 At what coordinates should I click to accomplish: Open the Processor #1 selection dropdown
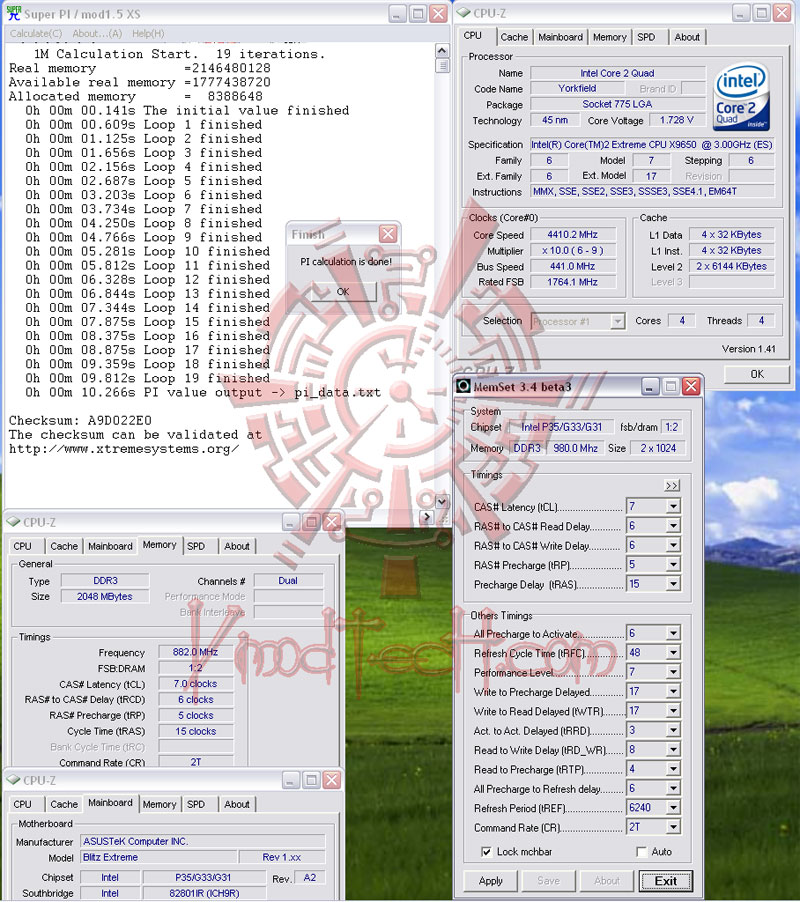pos(617,321)
